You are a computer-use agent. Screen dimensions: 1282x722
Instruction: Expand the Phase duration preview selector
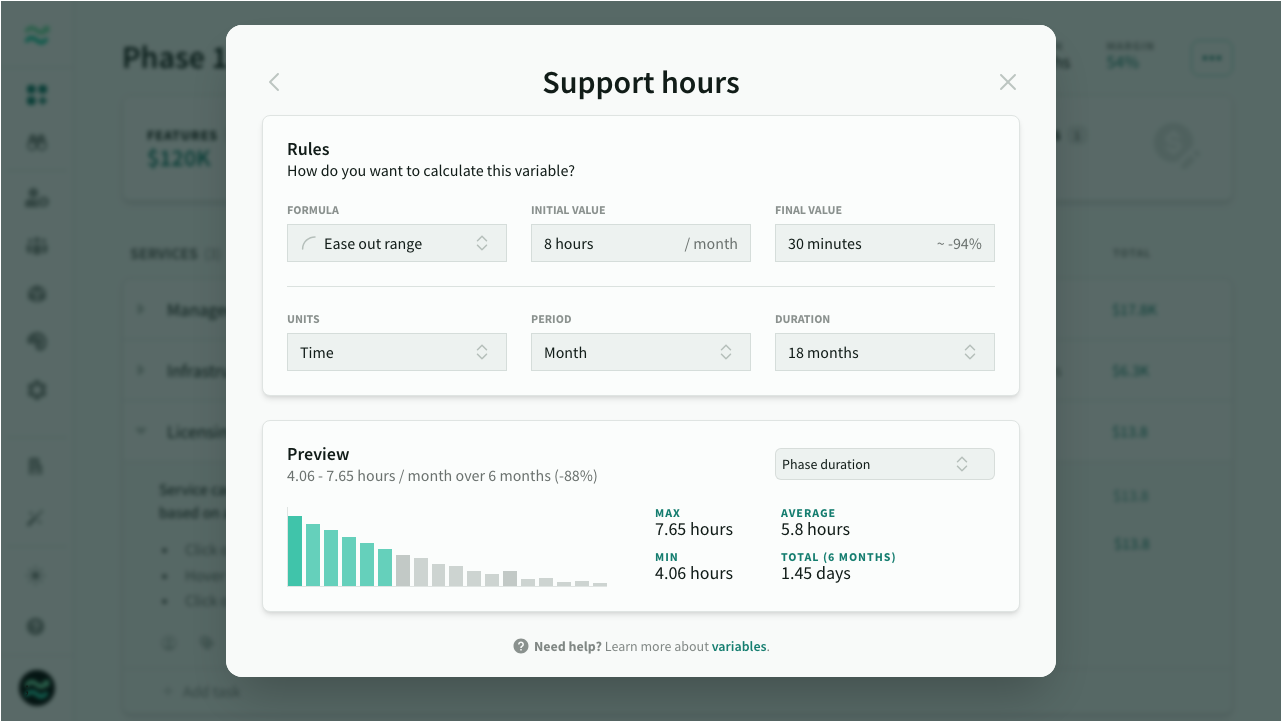pyautogui.click(x=884, y=464)
